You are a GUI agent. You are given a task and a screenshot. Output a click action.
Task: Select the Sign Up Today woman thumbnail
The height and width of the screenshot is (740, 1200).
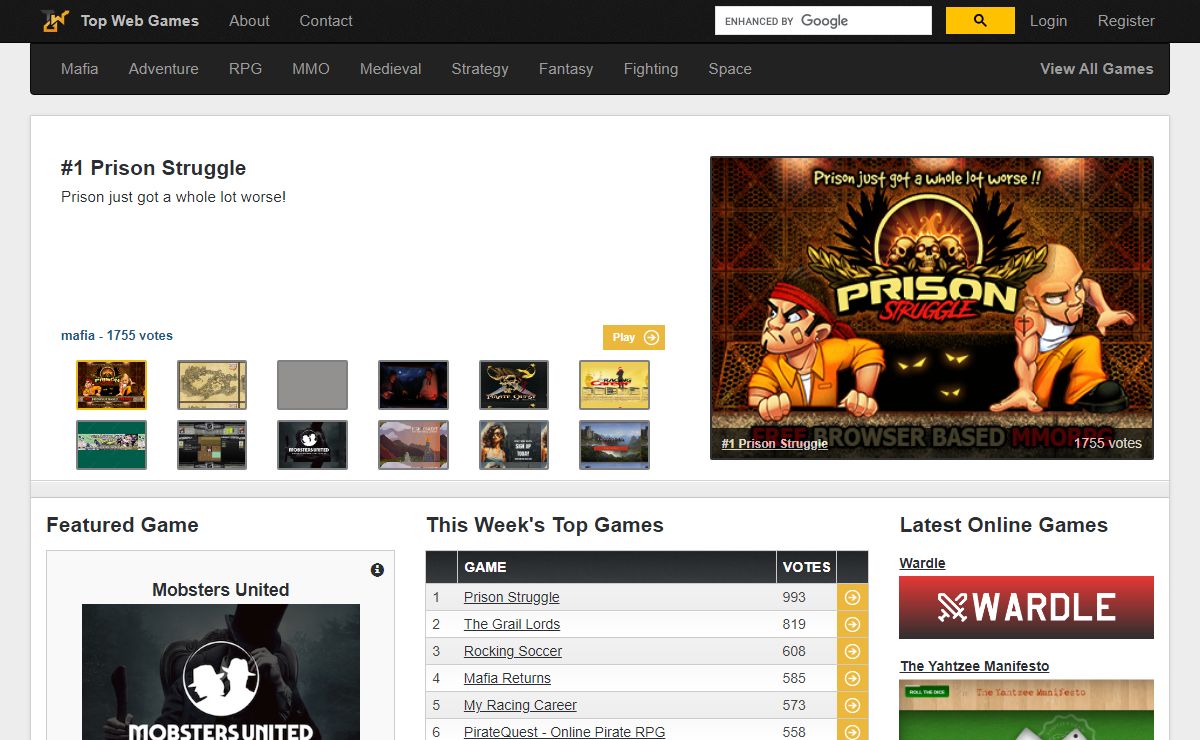514,445
